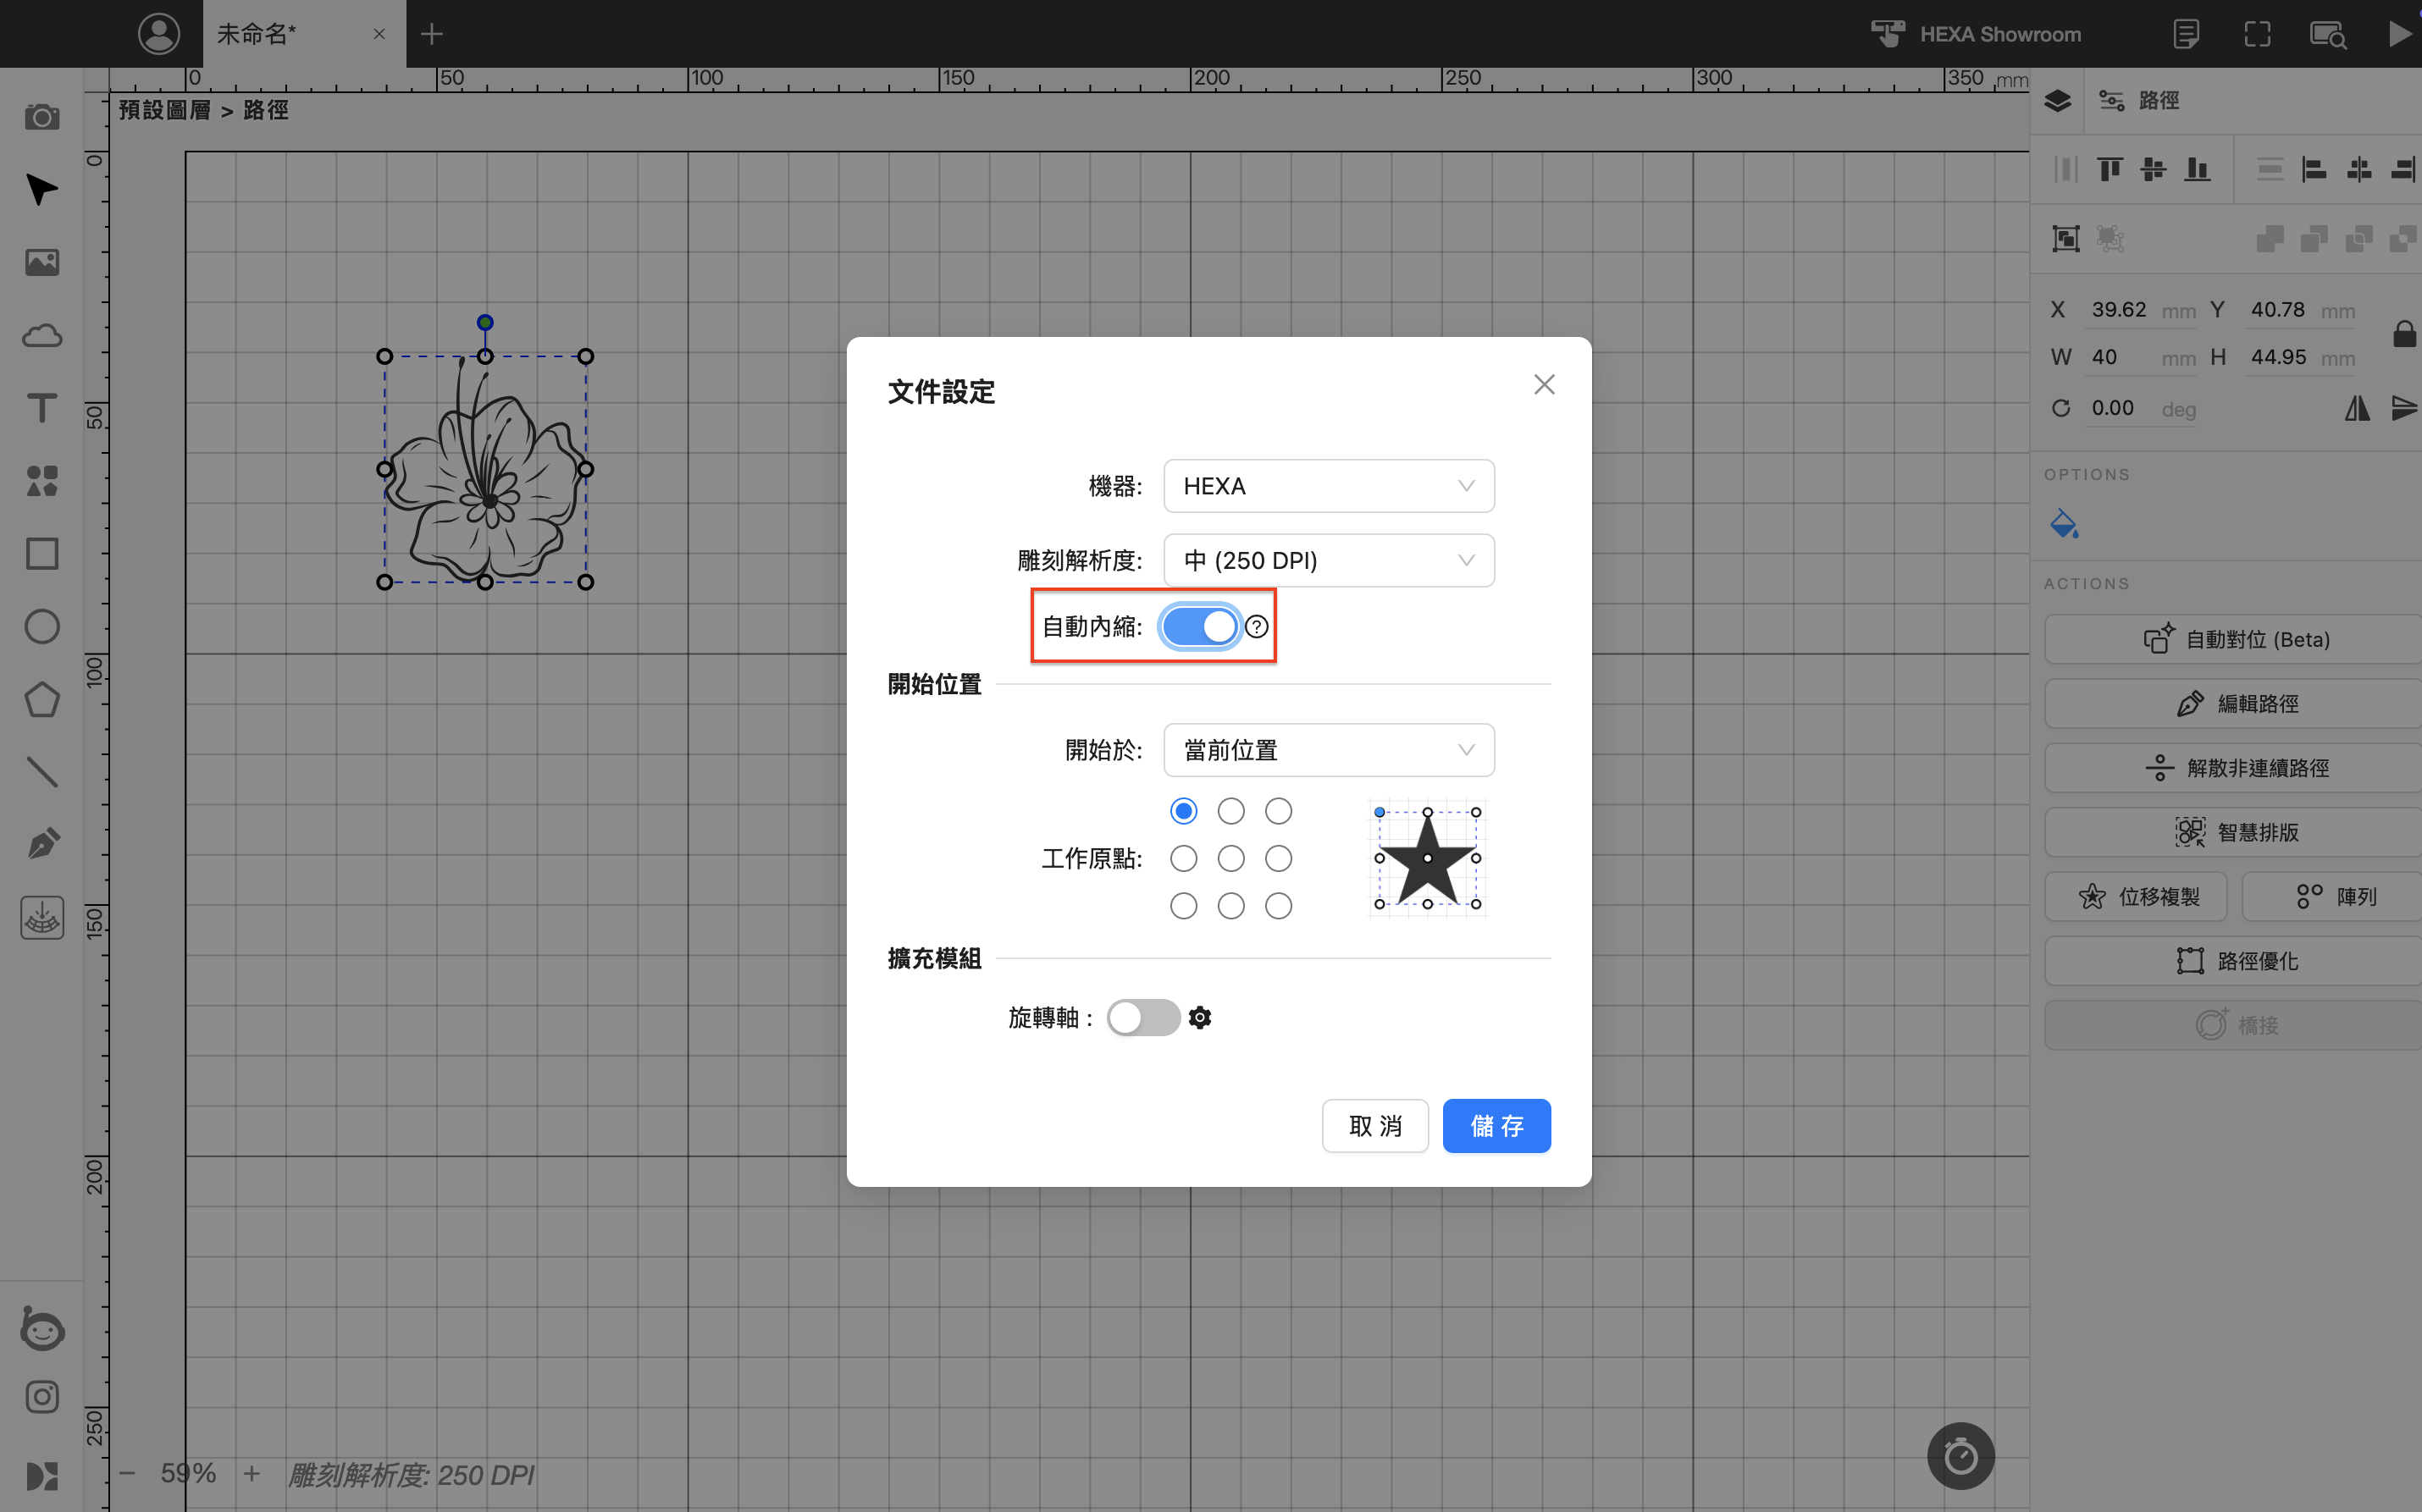The width and height of the screenshot is (2422, 1512).
Task: Click the Go start-task arrow
Action: (x=2399, y=34)
